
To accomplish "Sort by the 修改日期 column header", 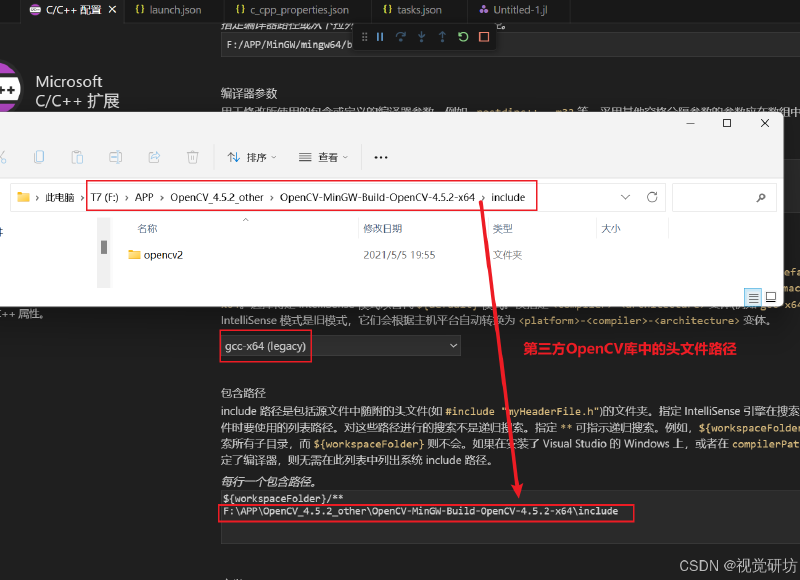I will (383, 229).
